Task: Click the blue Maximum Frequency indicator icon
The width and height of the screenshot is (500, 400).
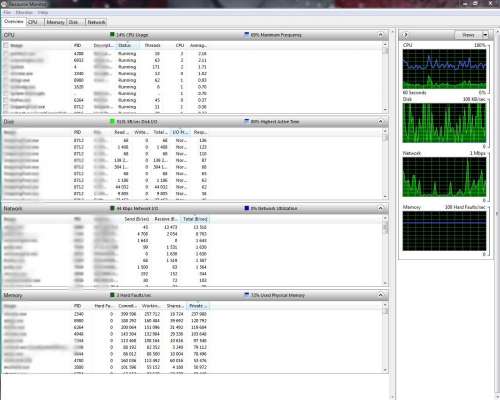Action: click(x=247, y=35)
